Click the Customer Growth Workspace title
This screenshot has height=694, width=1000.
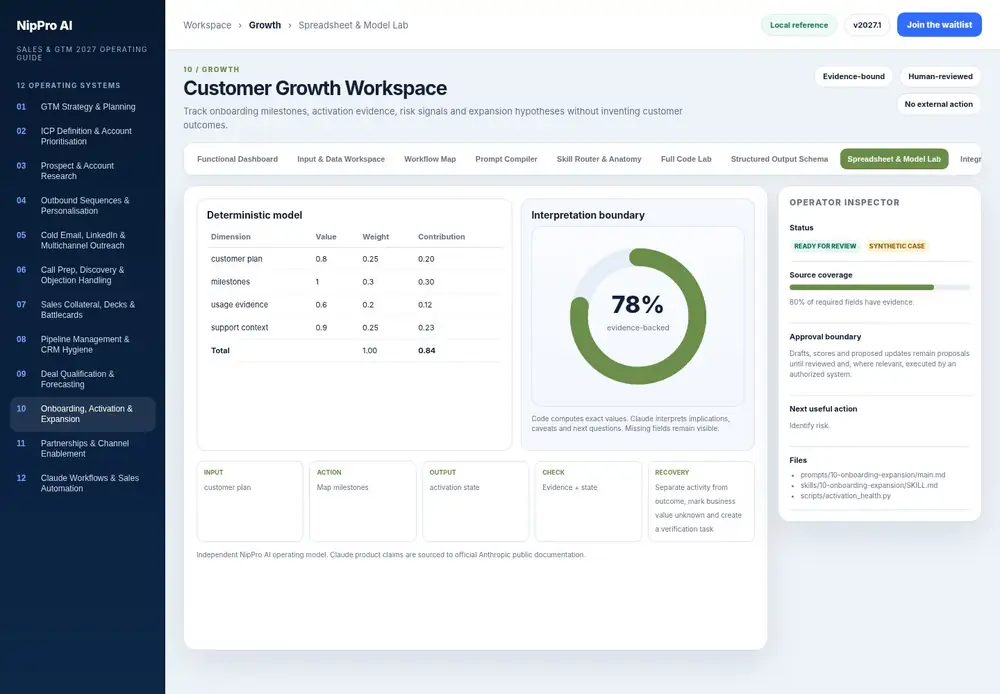[x=315, y=88]
